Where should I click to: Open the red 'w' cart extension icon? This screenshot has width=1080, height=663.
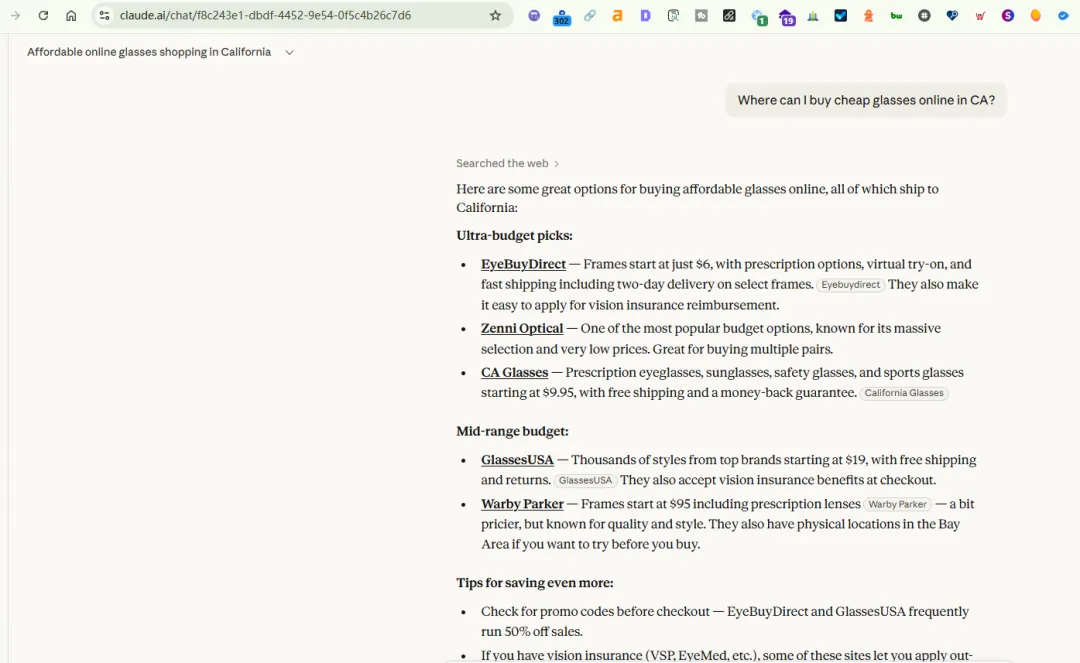point(980,15)
